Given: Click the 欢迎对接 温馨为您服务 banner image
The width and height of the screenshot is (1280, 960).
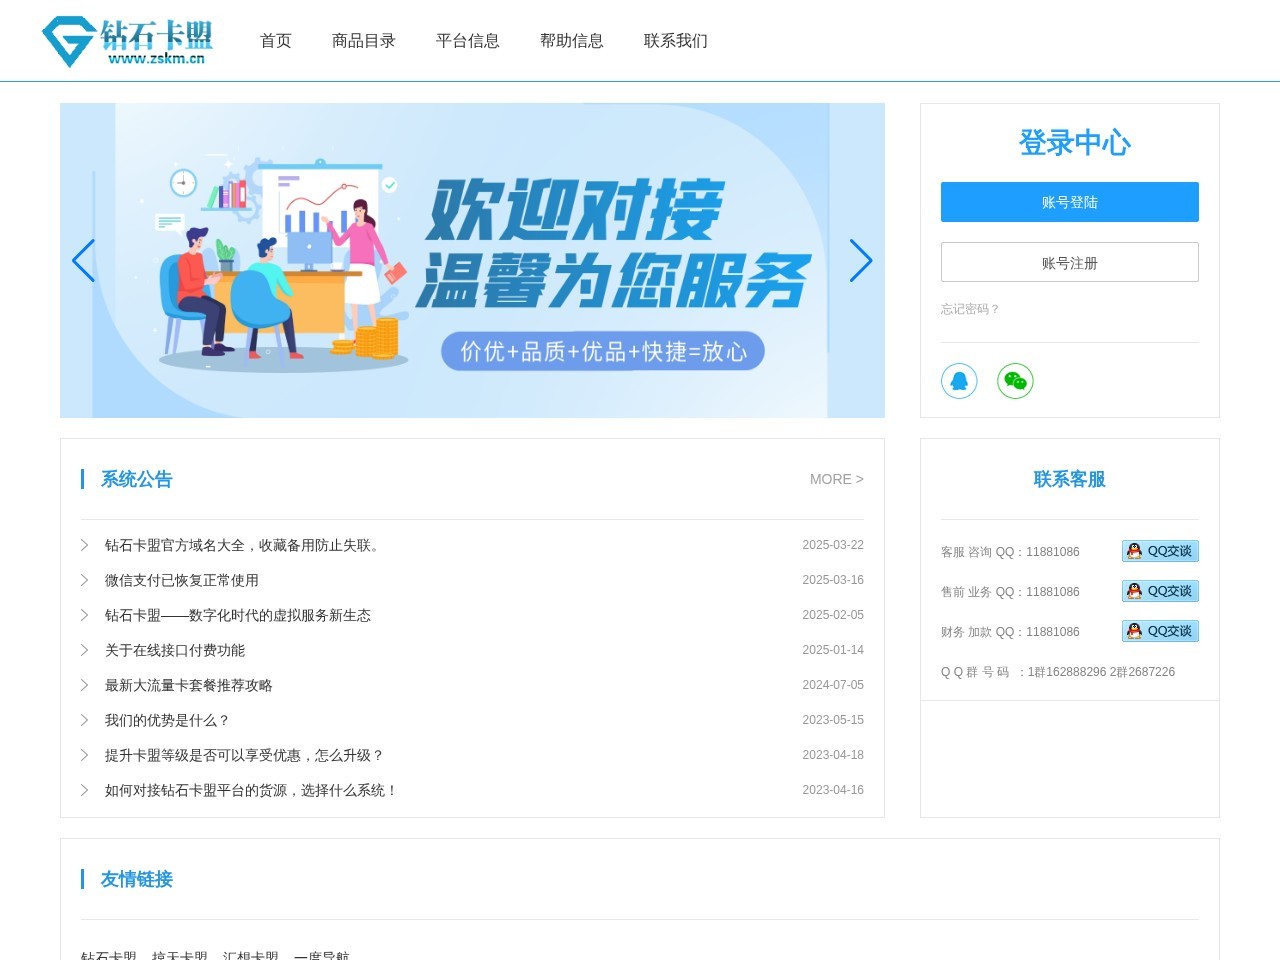Looking at the screenshot, I should click(x=472, y=260).
